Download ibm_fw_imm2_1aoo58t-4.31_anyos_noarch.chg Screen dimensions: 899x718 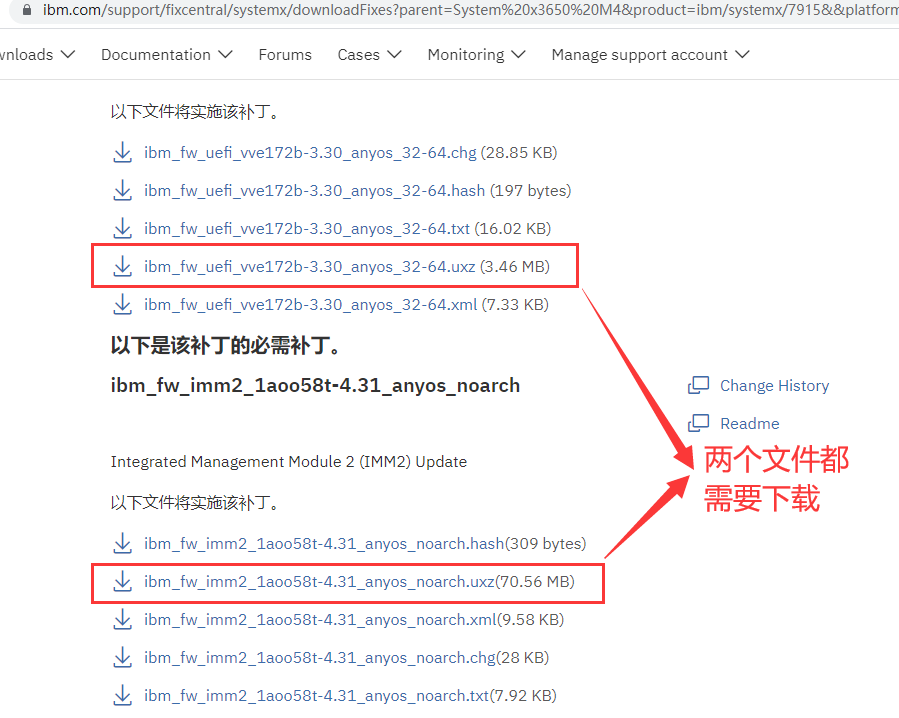320,657
